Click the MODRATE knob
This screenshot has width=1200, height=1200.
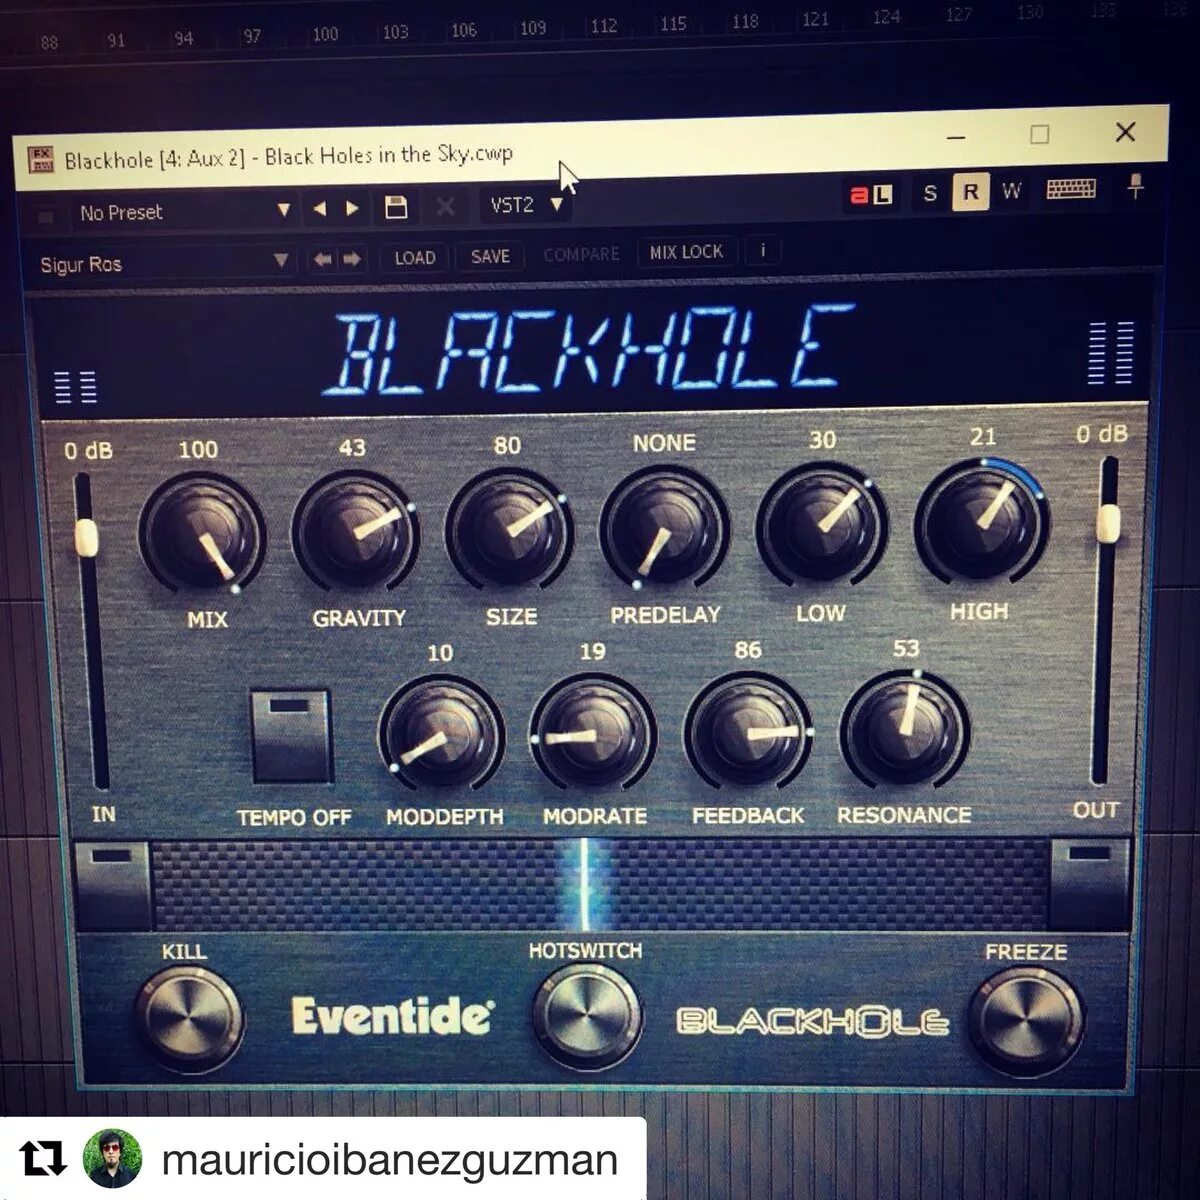(592, 734)
